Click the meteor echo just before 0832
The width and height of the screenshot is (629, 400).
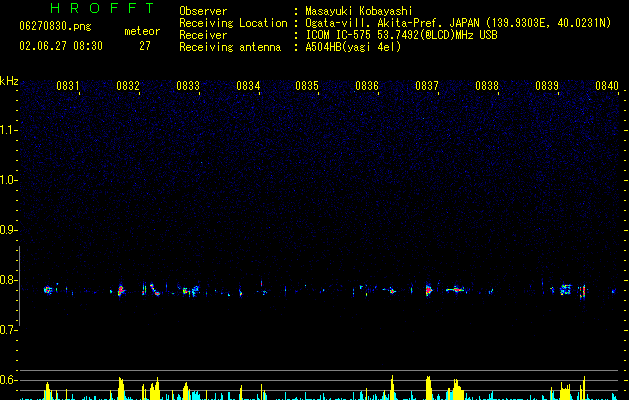coord(121,290)
